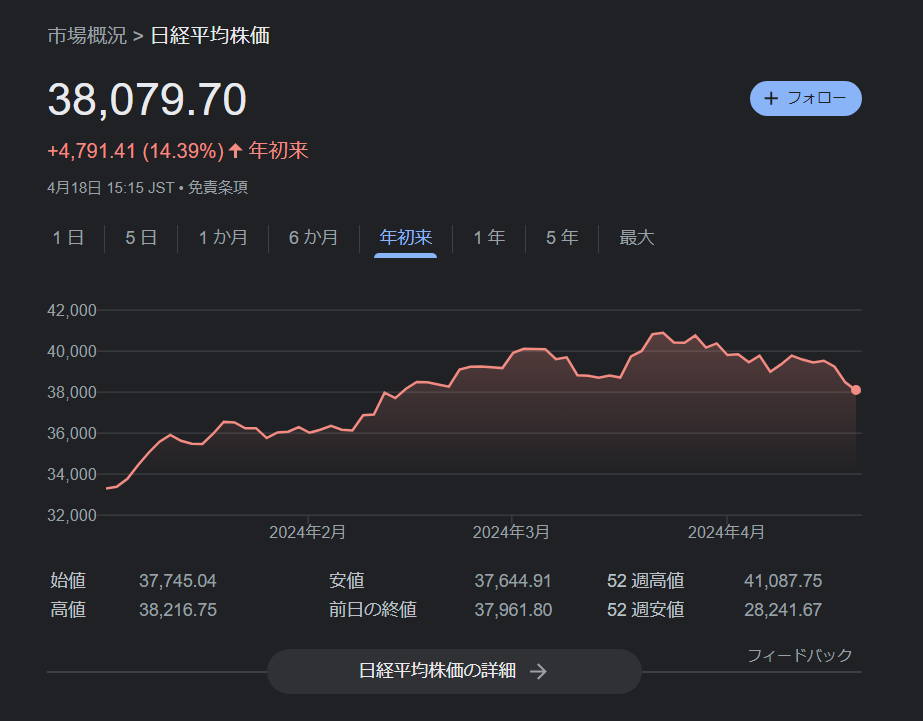Select the 5日 range tab
The image size is (923, 721).
(141, 238)
